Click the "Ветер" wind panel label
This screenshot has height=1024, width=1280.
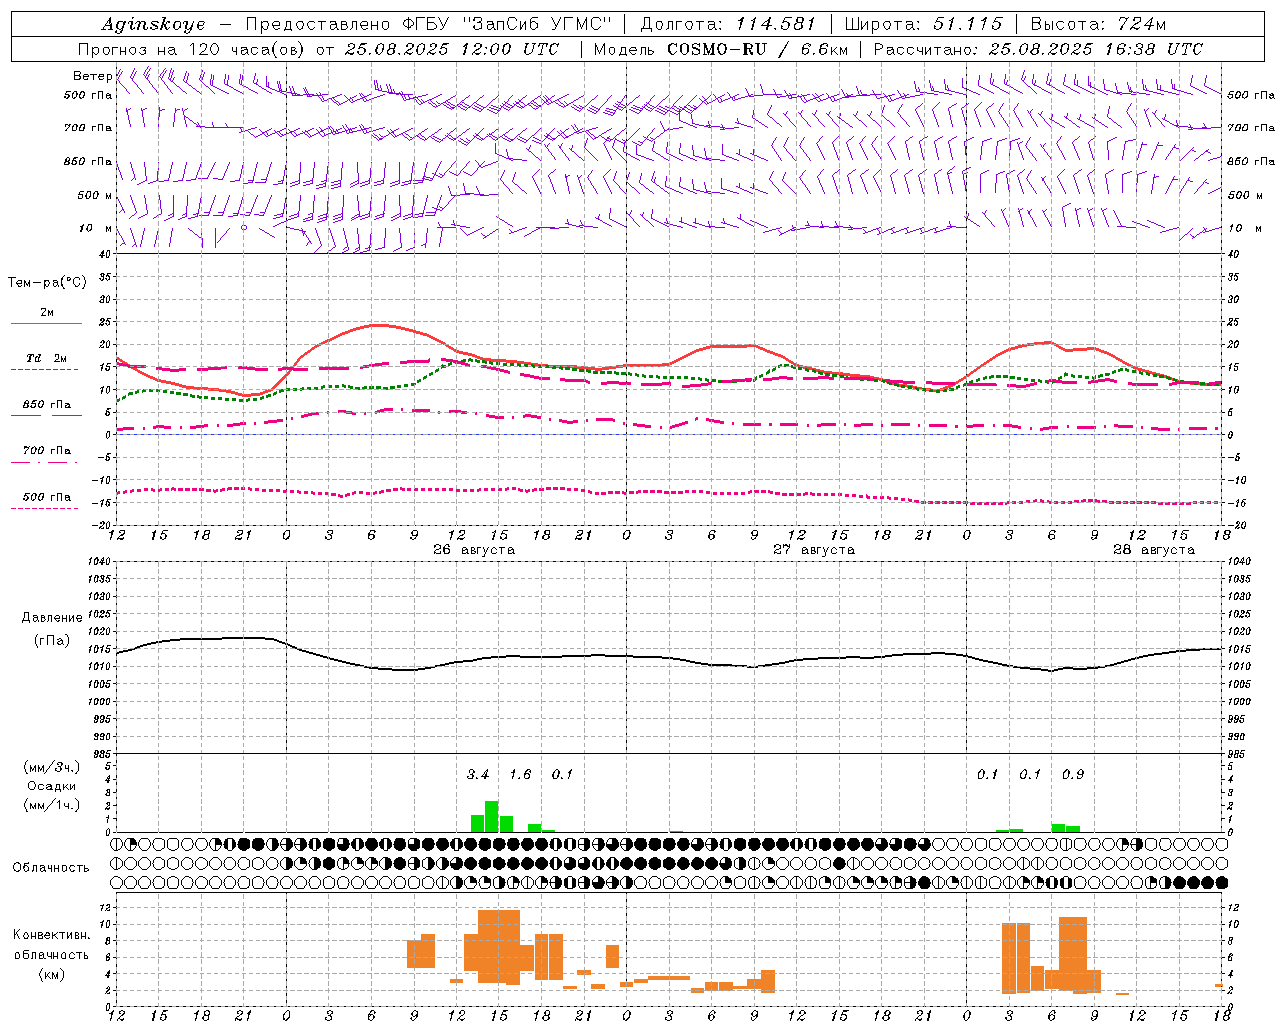92,76
